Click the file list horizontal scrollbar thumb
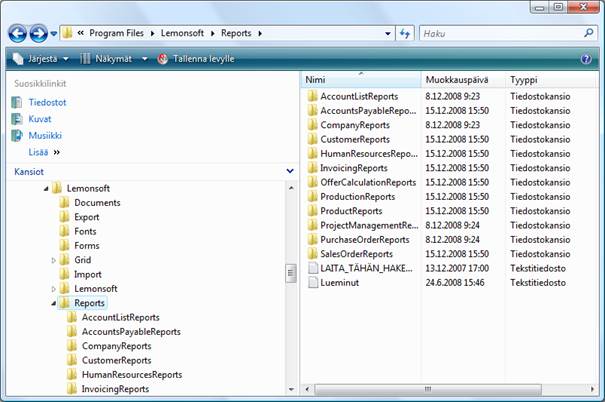Viewport: 605px width, 402px height. pos(428,389)
